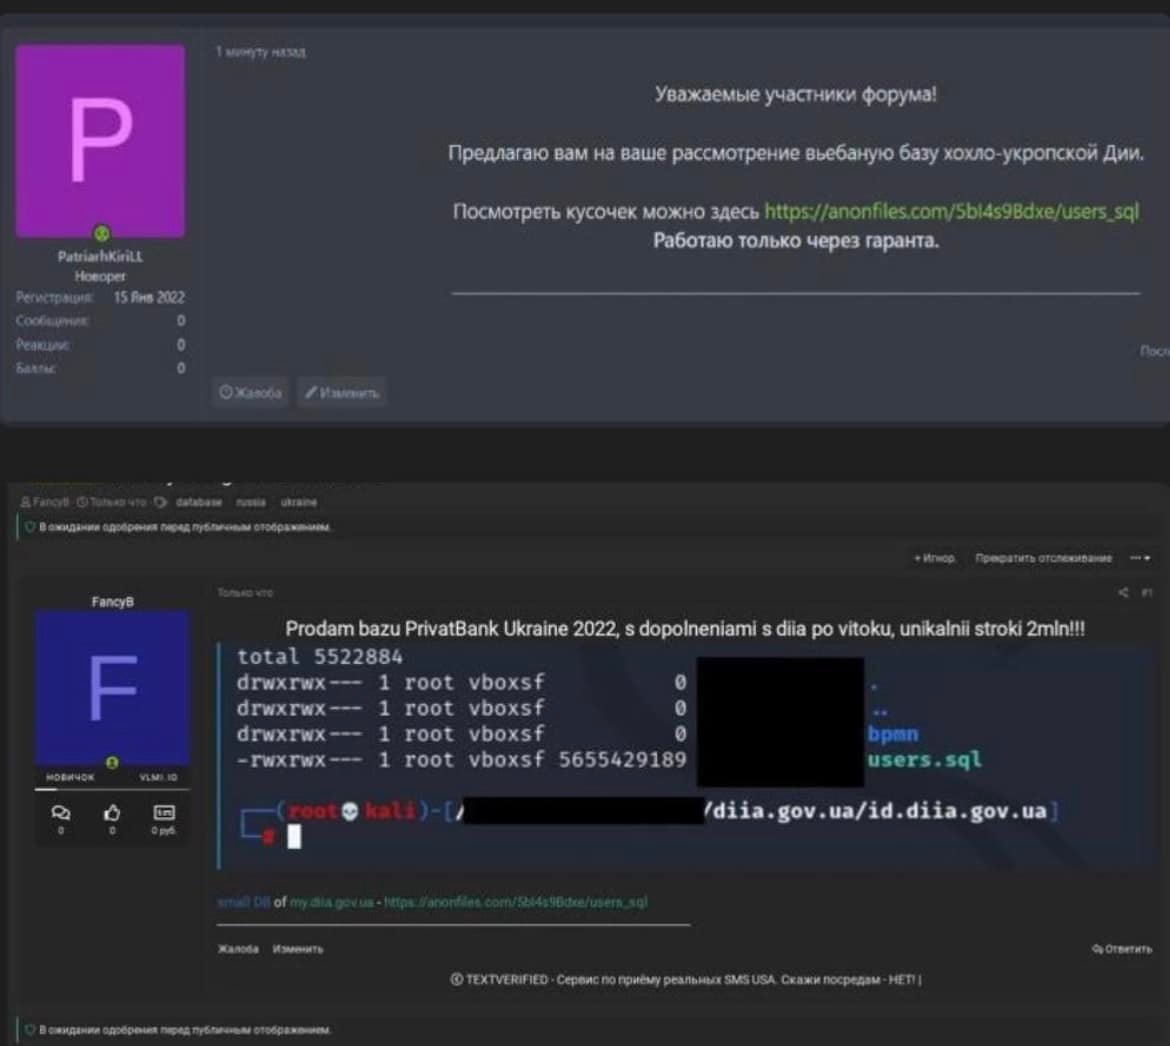The width and height of the screenshot is (1170, 1046).
Task: Open the my.diia.gov.ua link
Action: [331, 902]
